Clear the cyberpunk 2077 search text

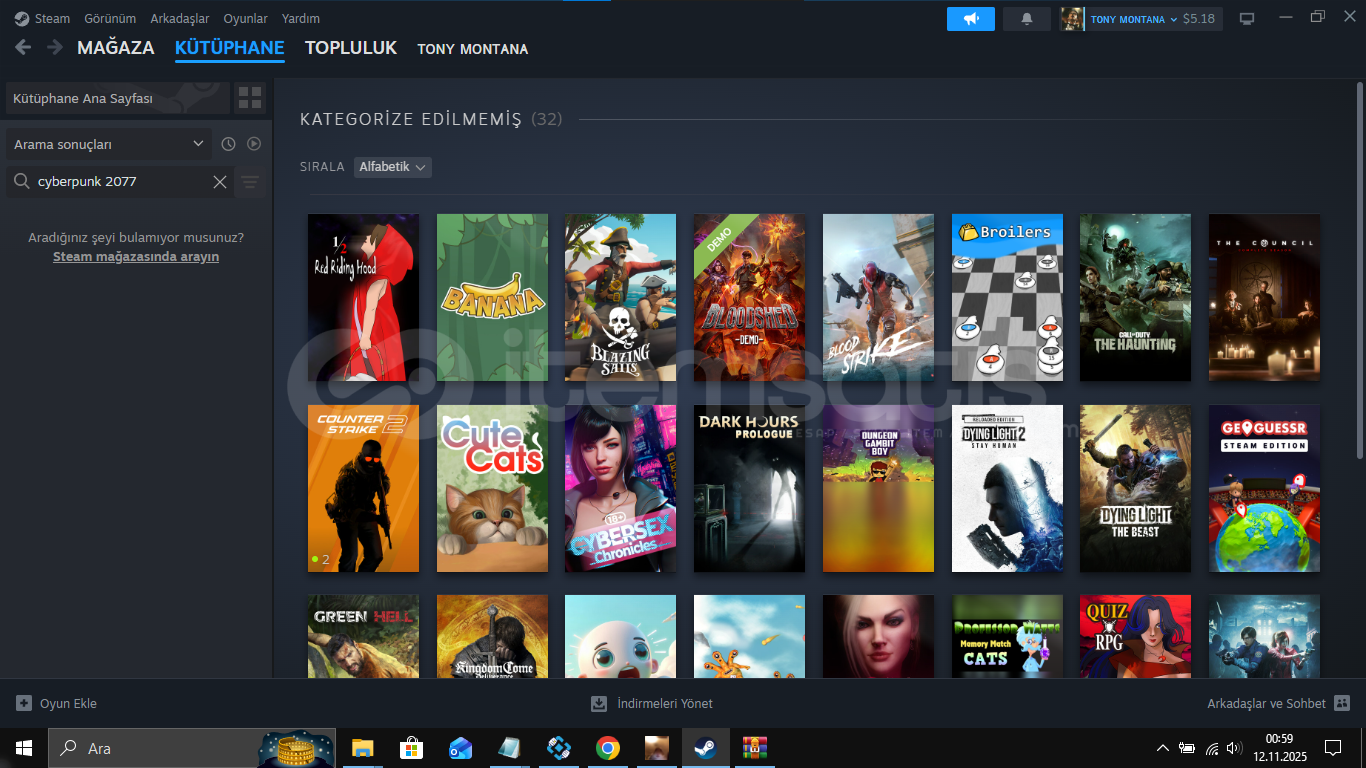[220, 182]
